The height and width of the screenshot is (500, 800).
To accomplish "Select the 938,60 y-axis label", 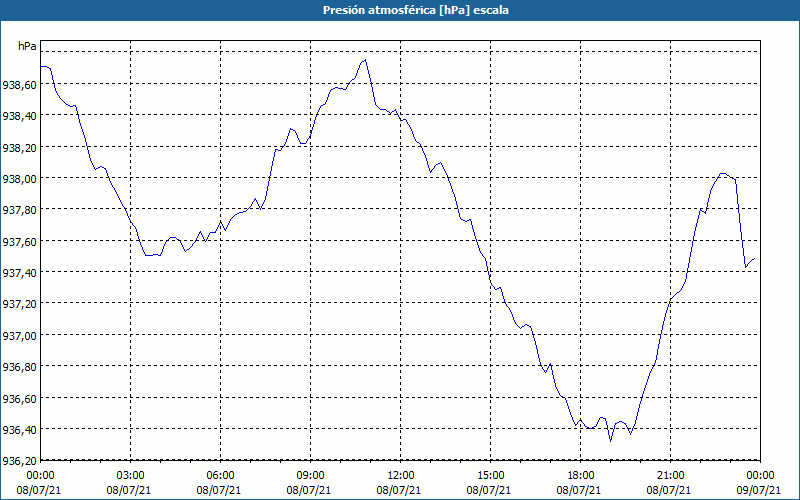I will (19, 85).
